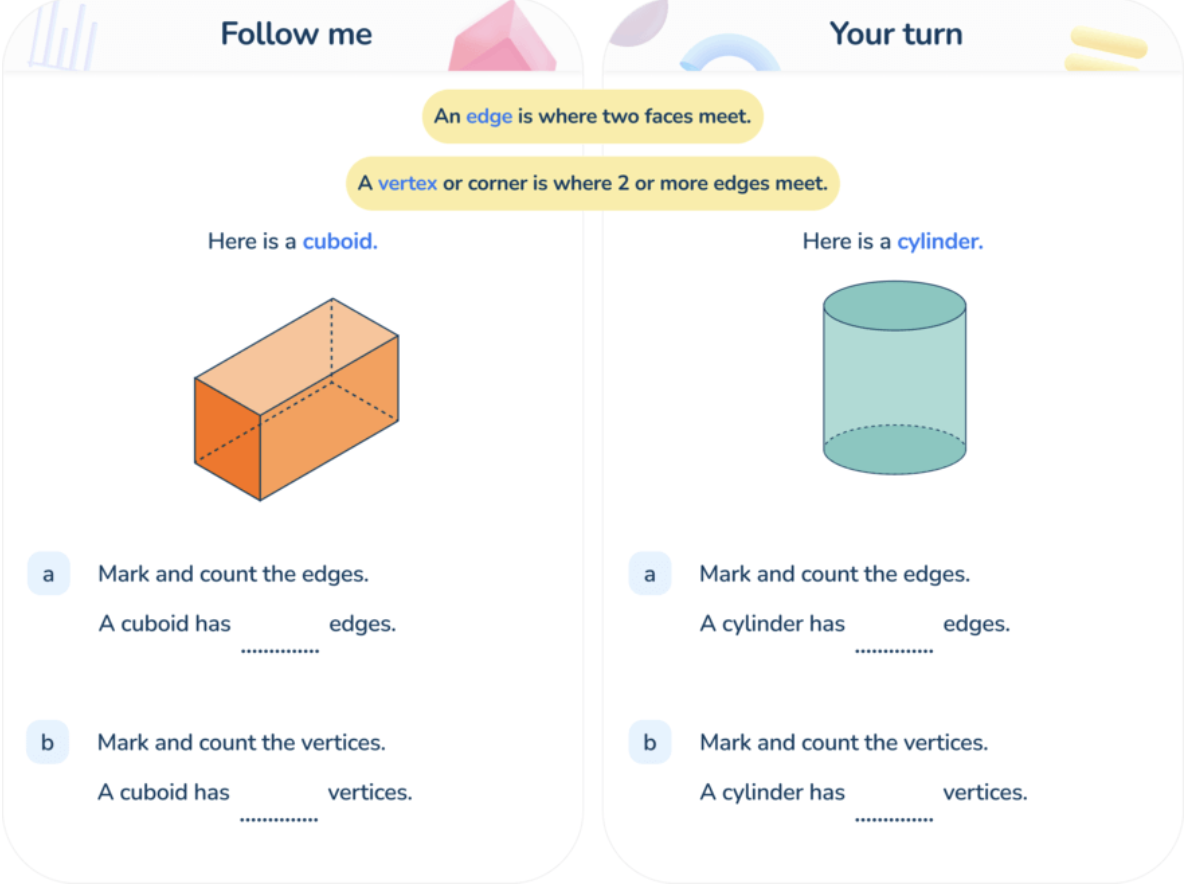
Task: Click the yellow bars decoration
Action: tap(1105, 48)
